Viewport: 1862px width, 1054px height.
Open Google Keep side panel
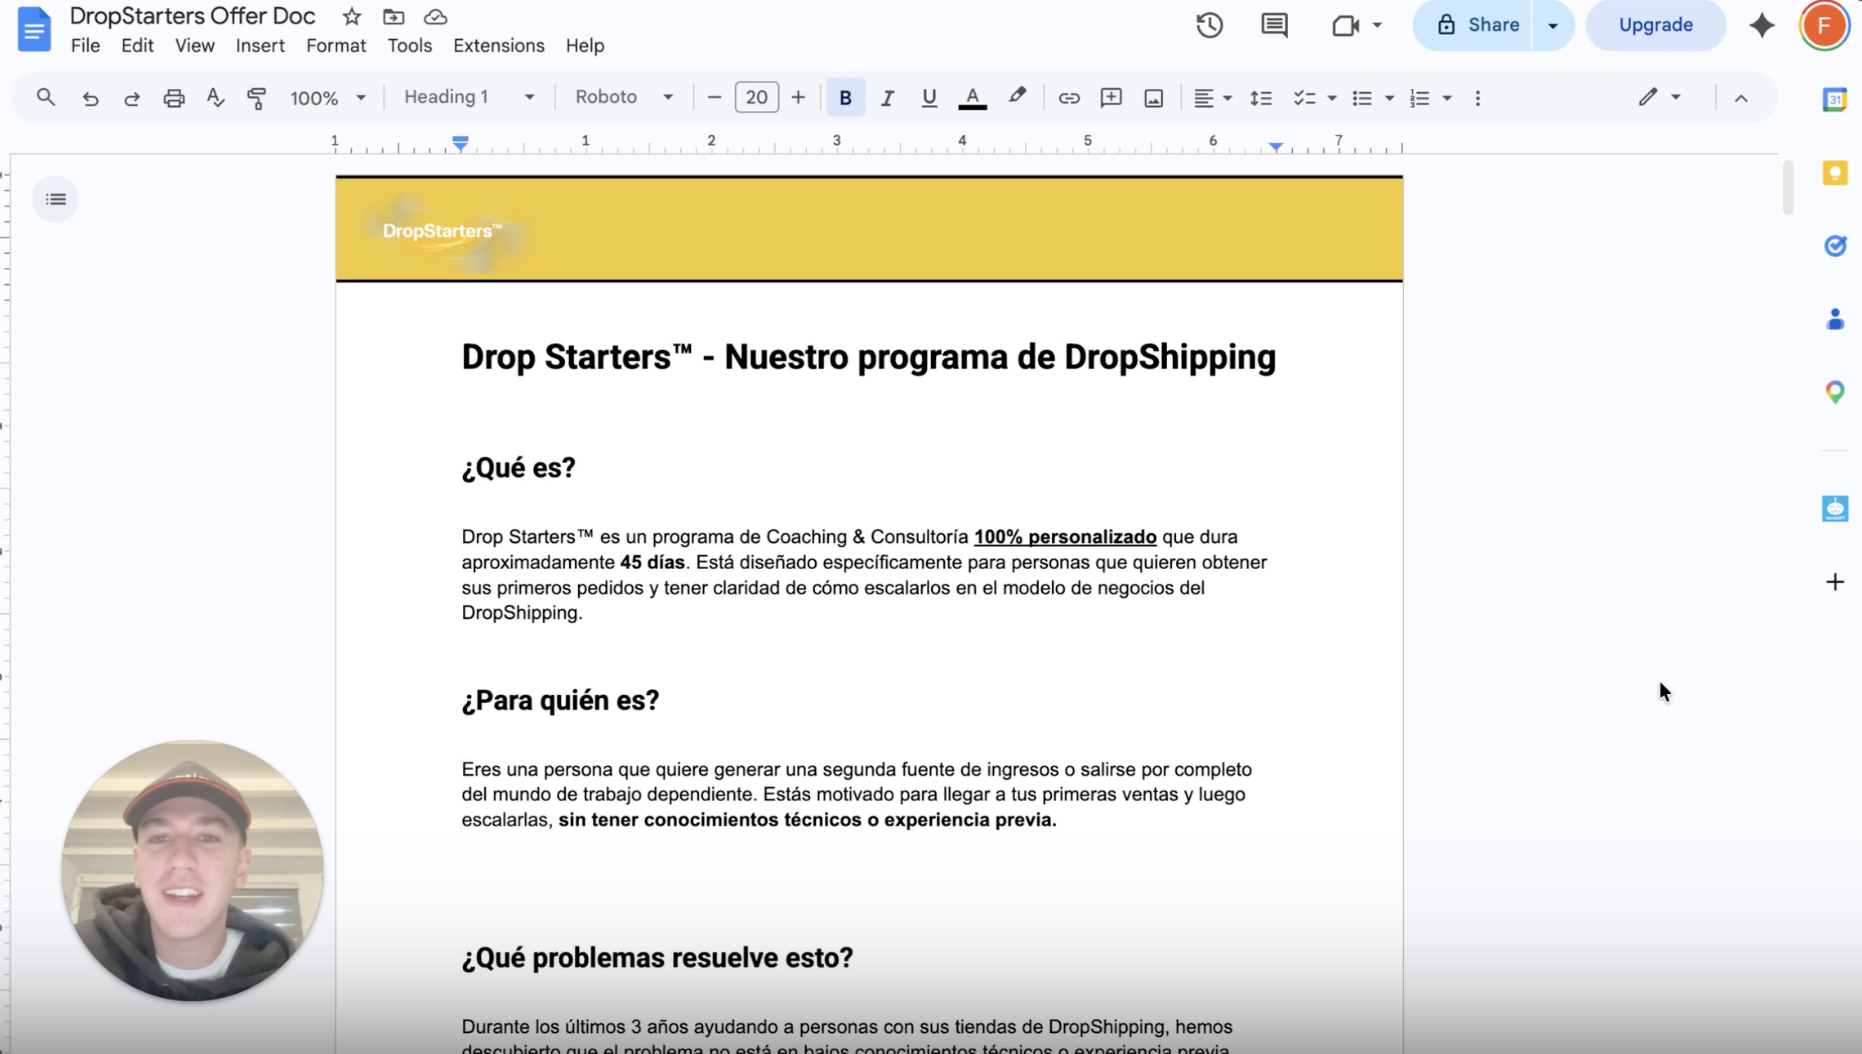coord(1835,173)
